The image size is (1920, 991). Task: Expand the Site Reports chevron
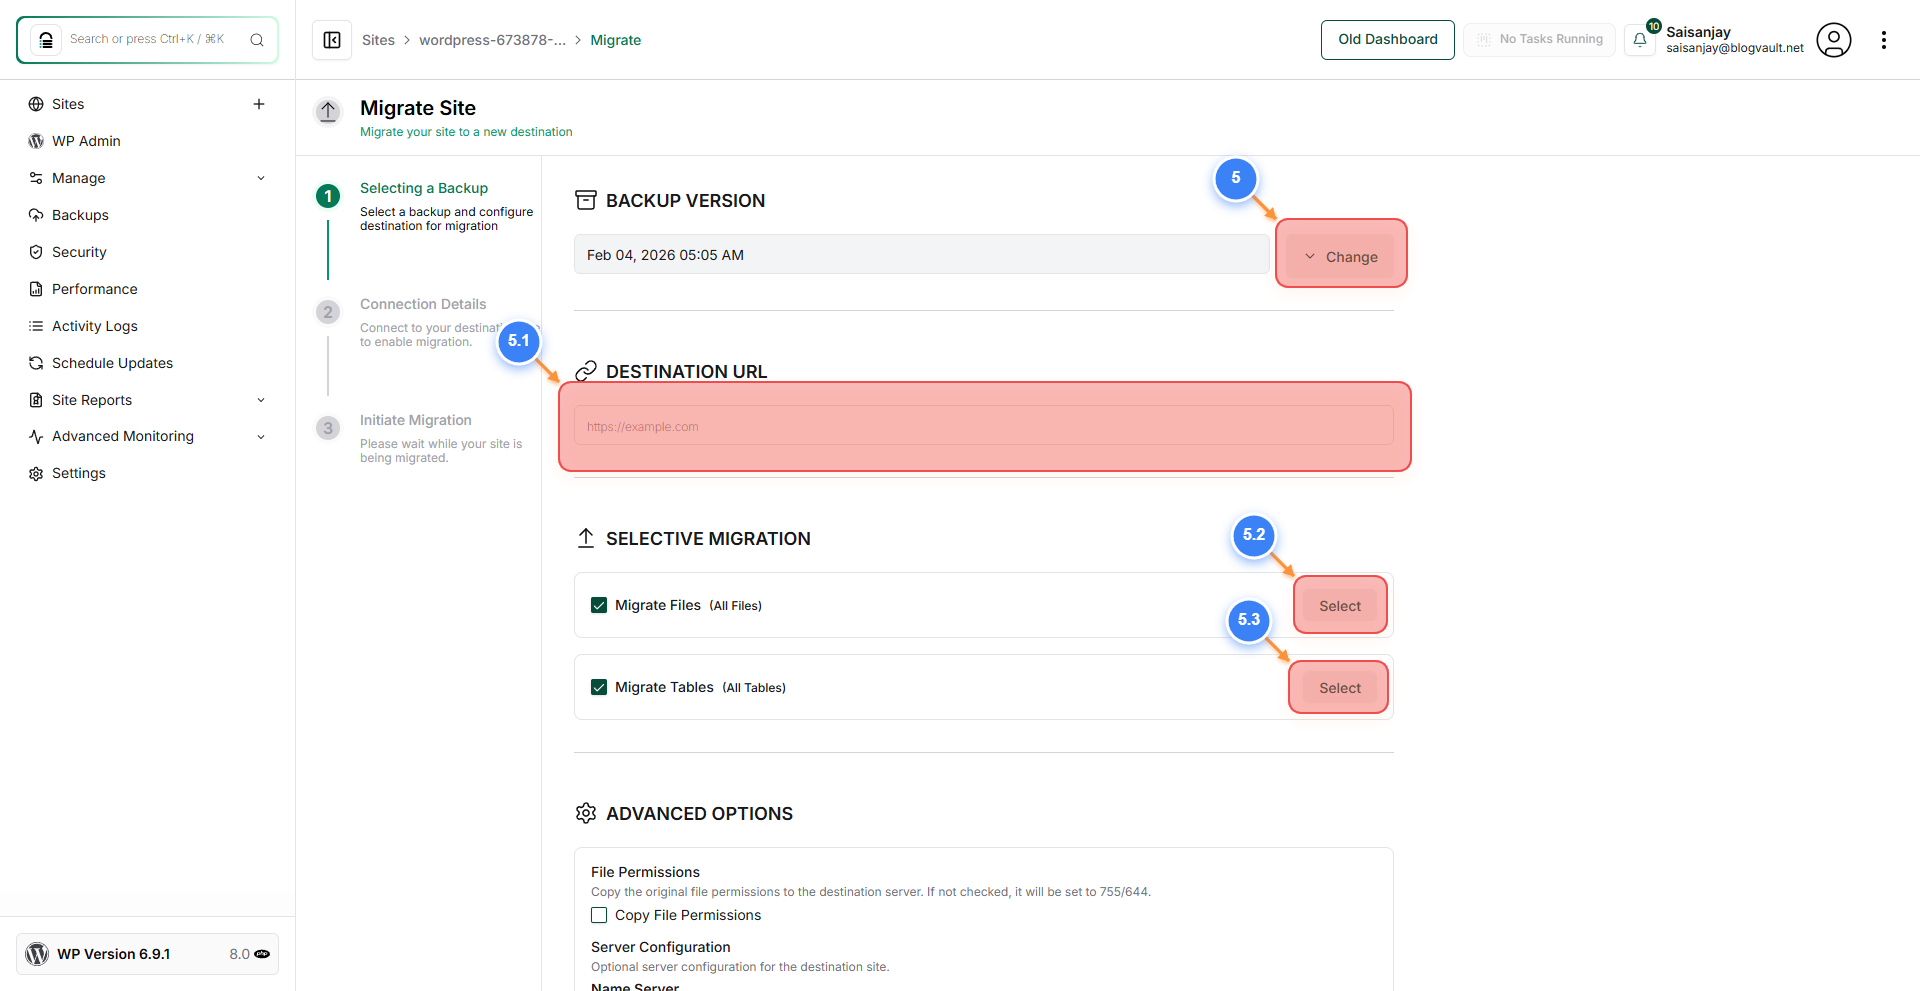pos(261,400)
